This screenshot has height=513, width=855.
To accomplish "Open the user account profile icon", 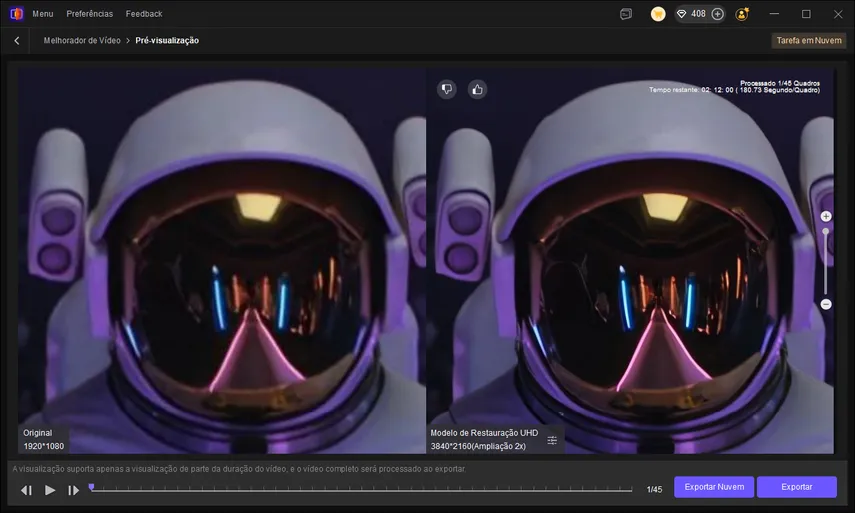I will 742,14.
